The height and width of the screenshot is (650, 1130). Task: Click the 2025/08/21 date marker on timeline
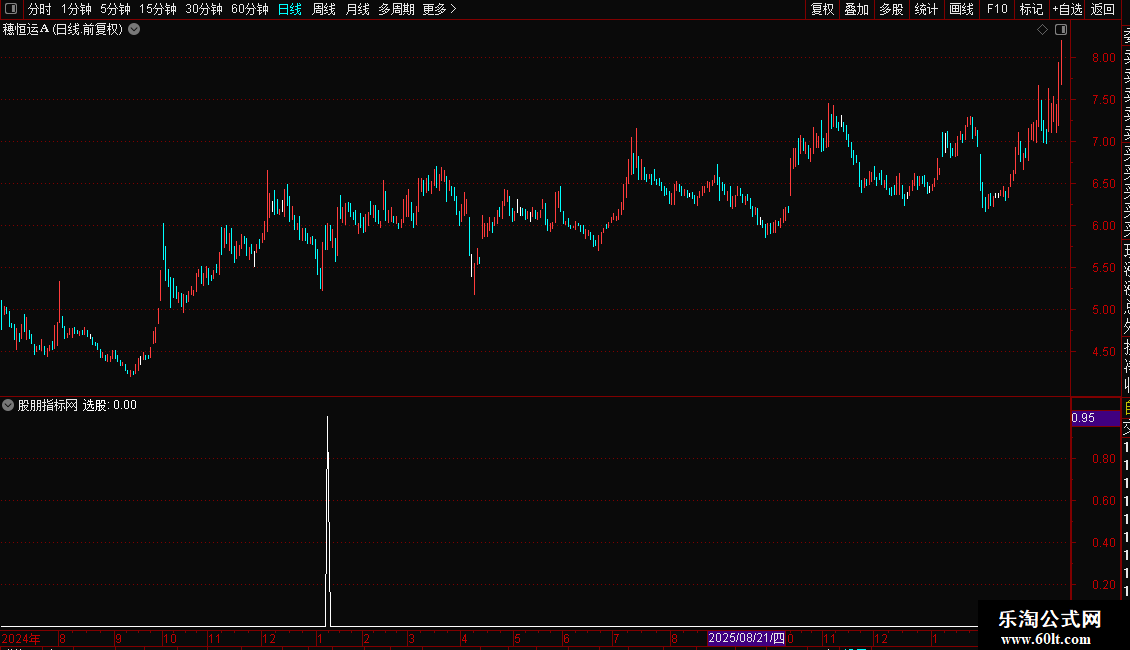pyautogui.click(x=746, y=638)
